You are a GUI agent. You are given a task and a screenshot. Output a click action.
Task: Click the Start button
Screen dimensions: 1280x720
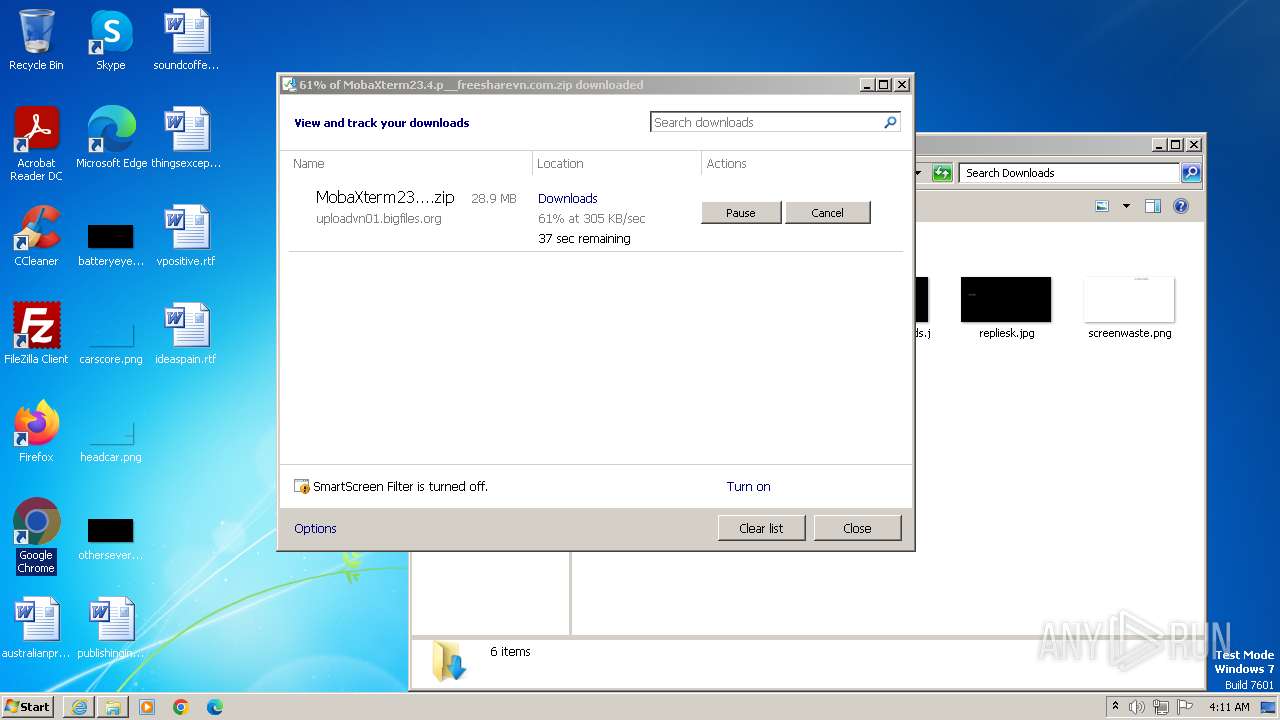[28, 707]
